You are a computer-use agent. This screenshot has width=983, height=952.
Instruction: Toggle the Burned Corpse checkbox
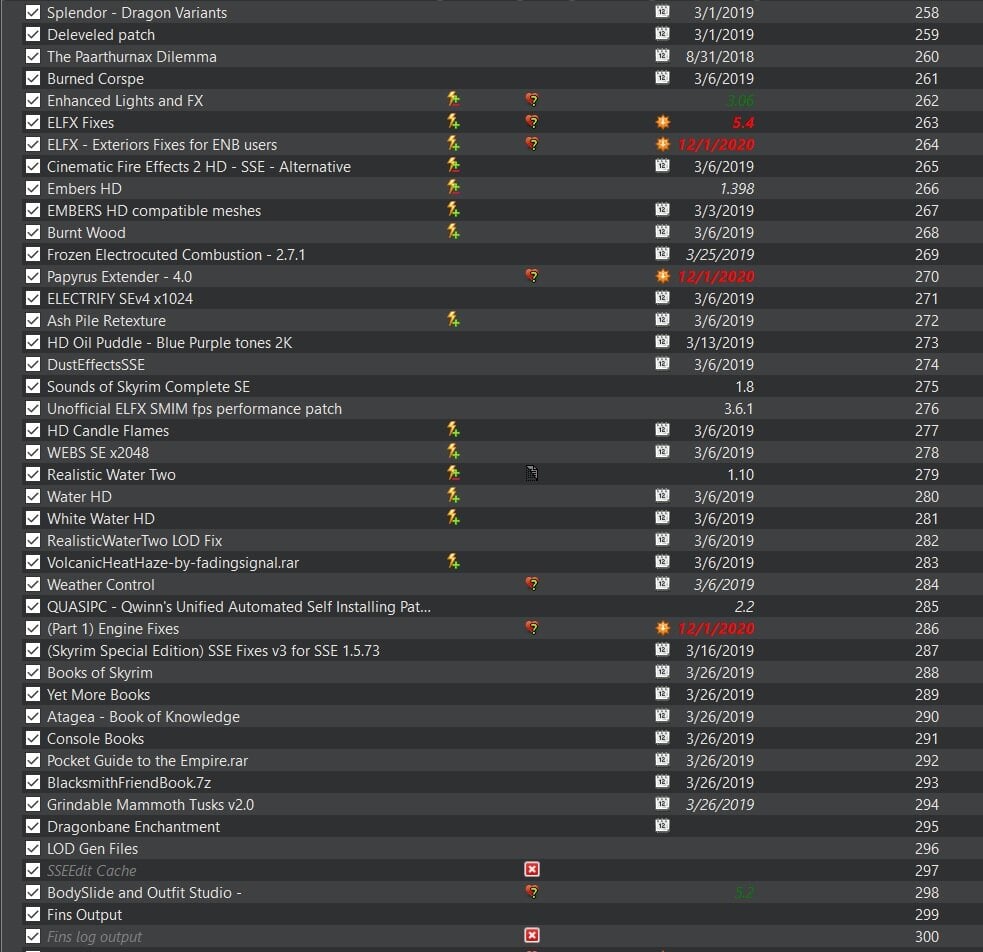click(33, 78)
